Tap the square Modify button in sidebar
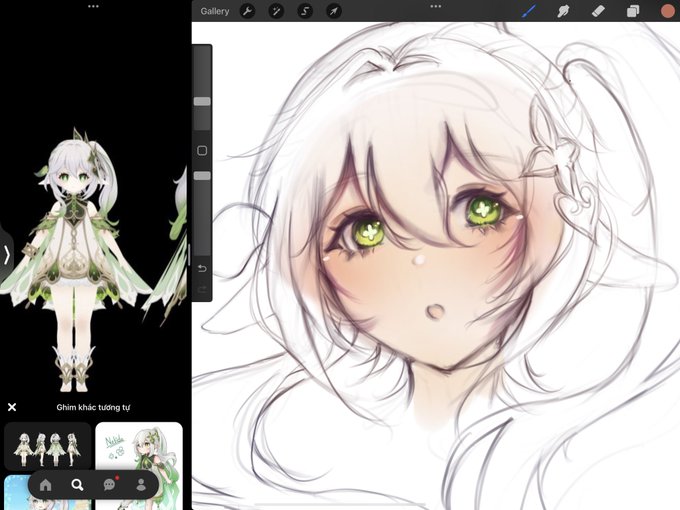 (202, 150)
